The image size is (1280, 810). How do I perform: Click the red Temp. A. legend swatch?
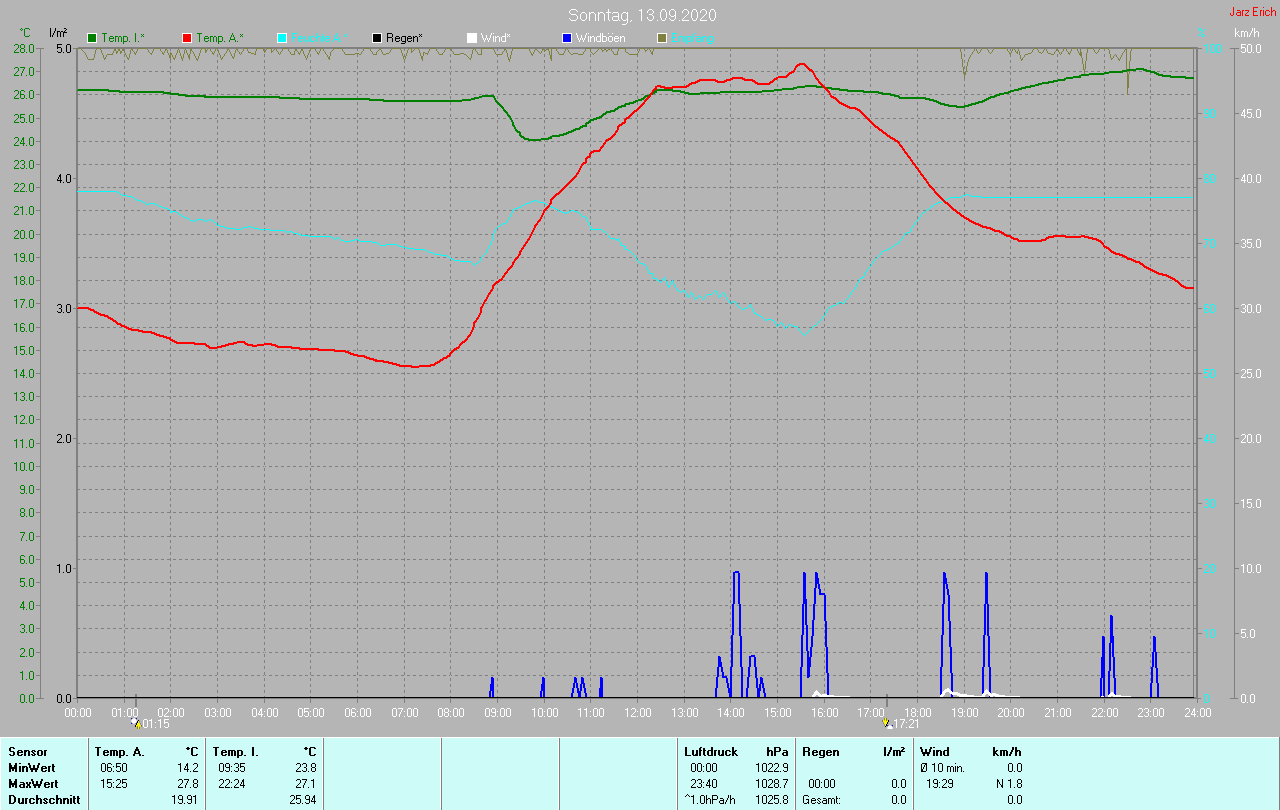coord(187,38)
